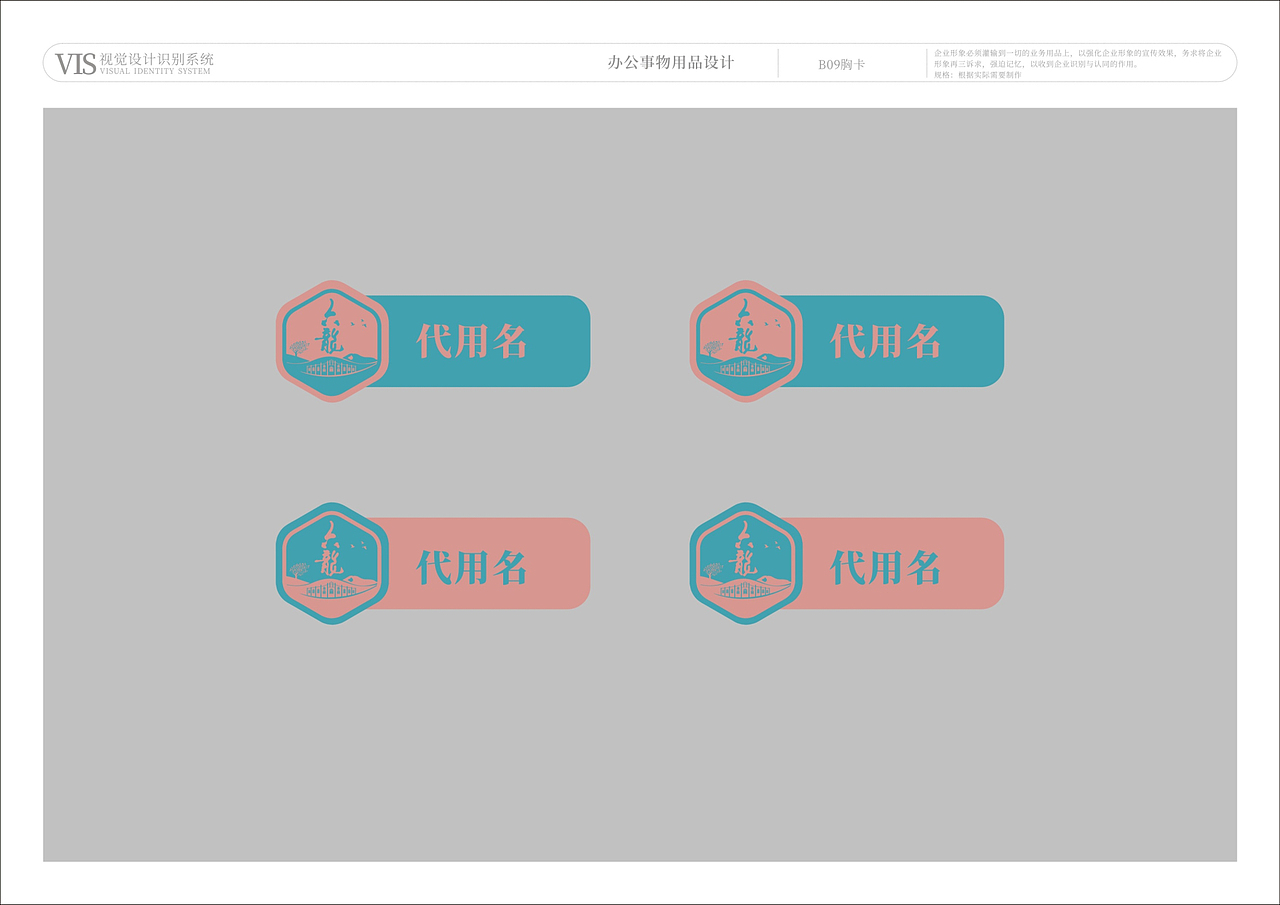Click the teal hexagon emblem on the lower-left badge
Viewport: 1280px width, 905px height.
point(332,563)
